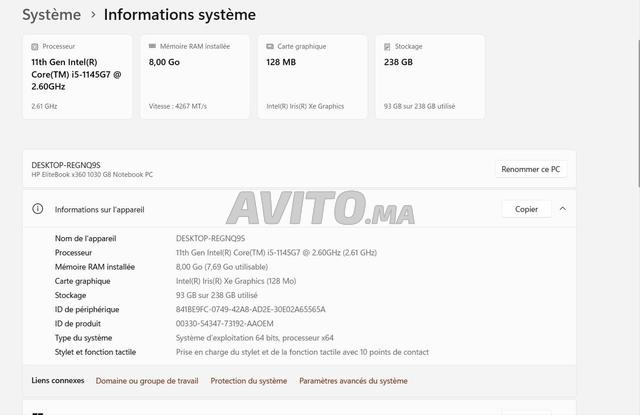Click the vertical scrollbar on the right
Image resolution: width=640 pixels, height=415 pixels.
point(638,114)
